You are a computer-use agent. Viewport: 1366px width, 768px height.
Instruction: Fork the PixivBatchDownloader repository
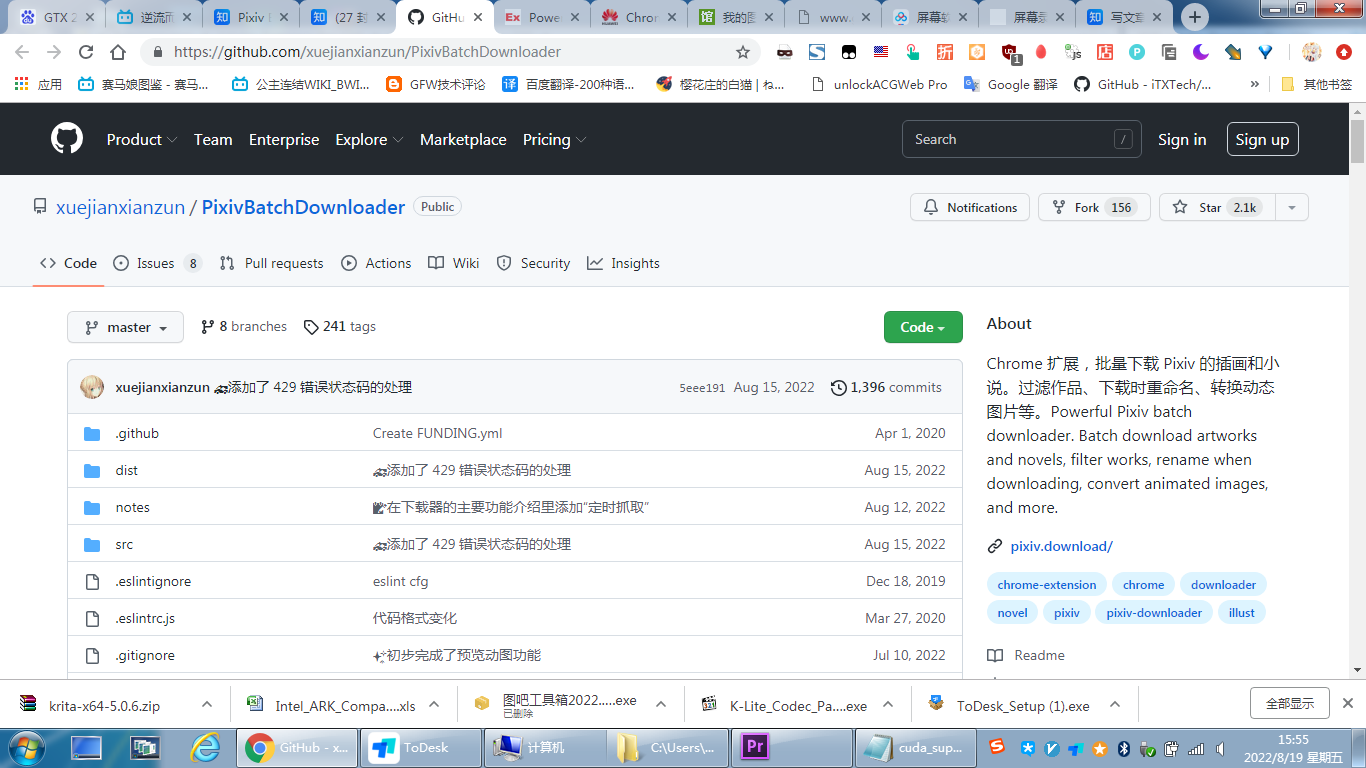[x=1094, y=207]
